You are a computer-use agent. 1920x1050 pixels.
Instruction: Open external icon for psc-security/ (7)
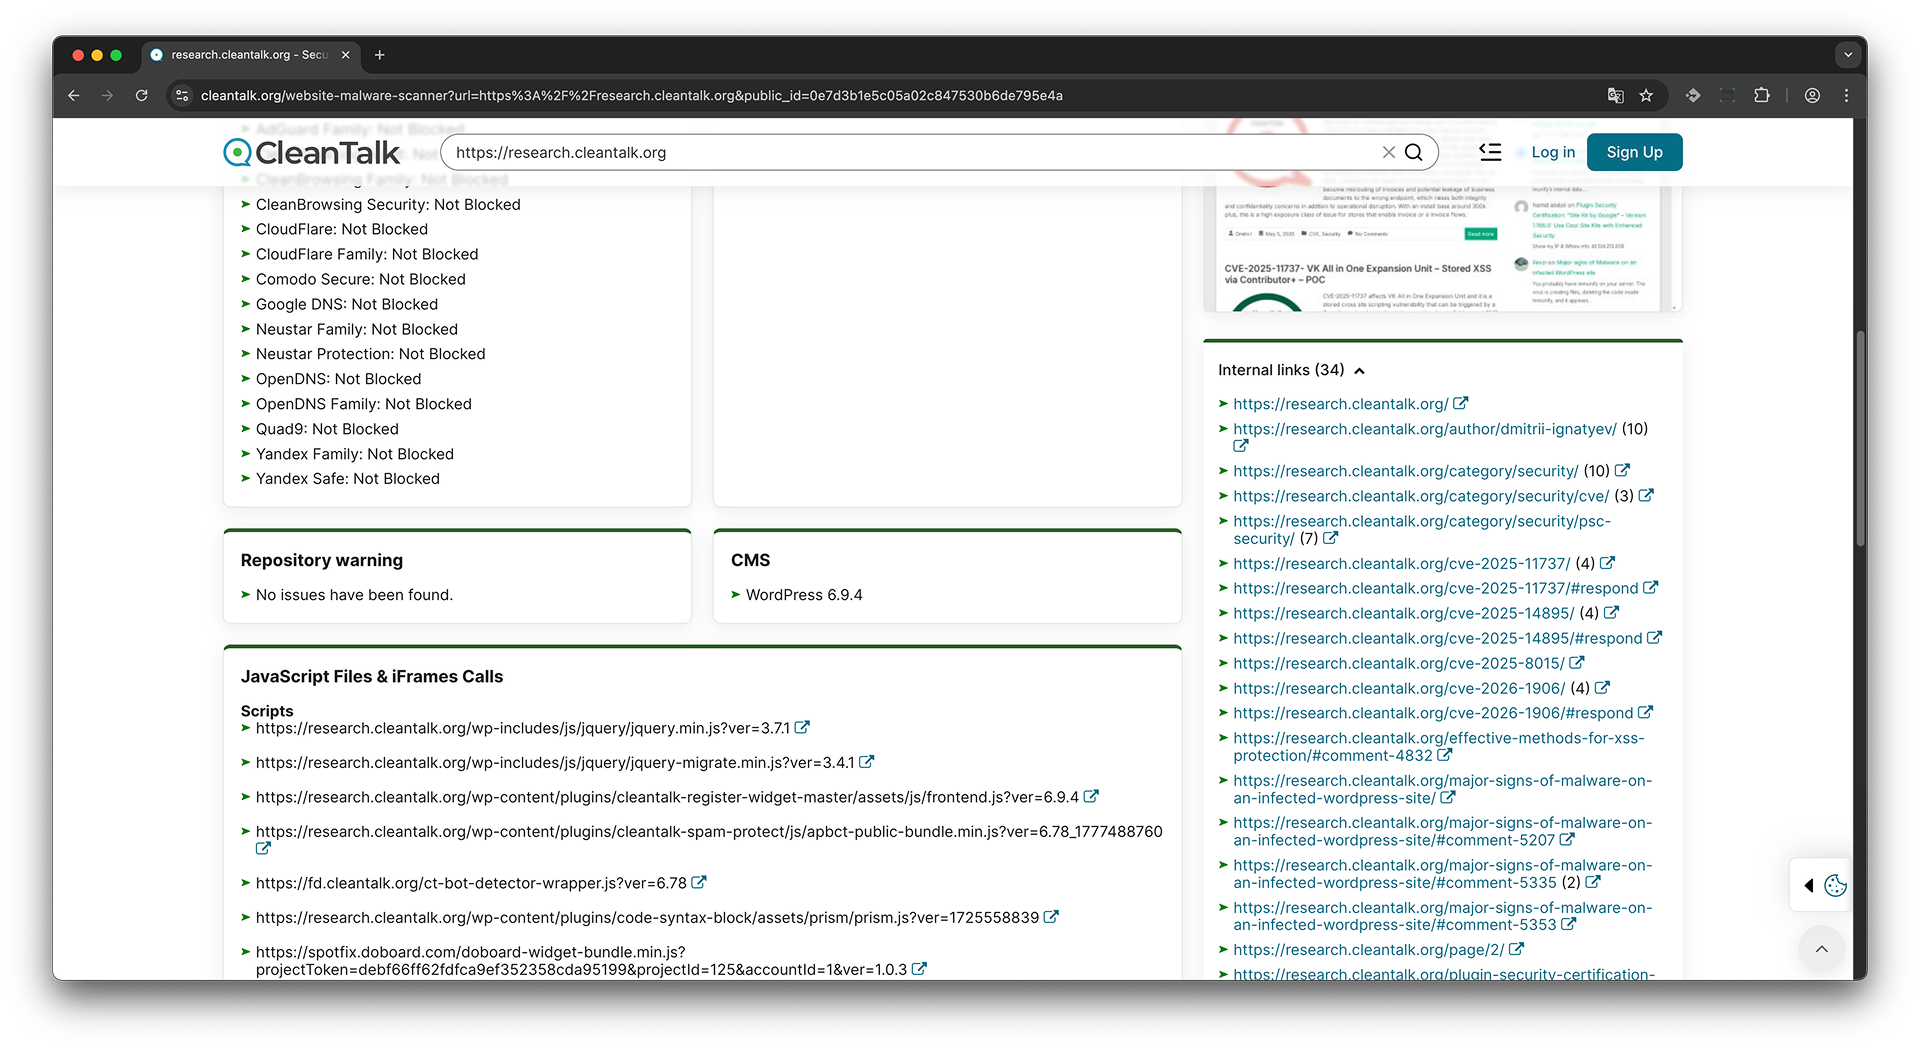(x=1330, y=538)
